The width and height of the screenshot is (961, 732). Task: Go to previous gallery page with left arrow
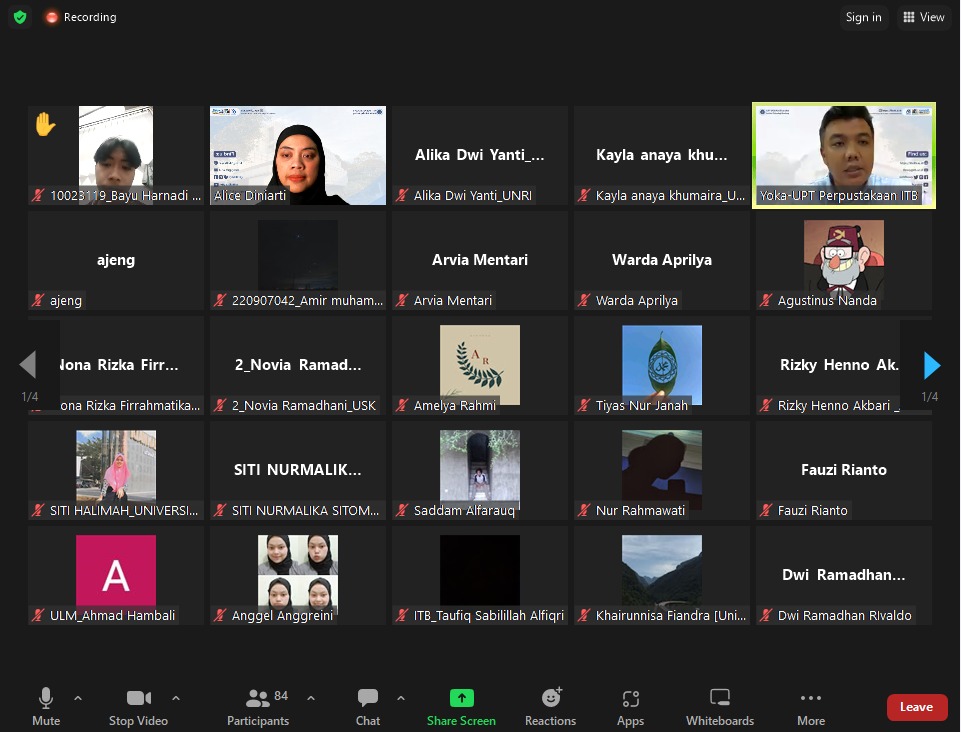click(28, 365)
